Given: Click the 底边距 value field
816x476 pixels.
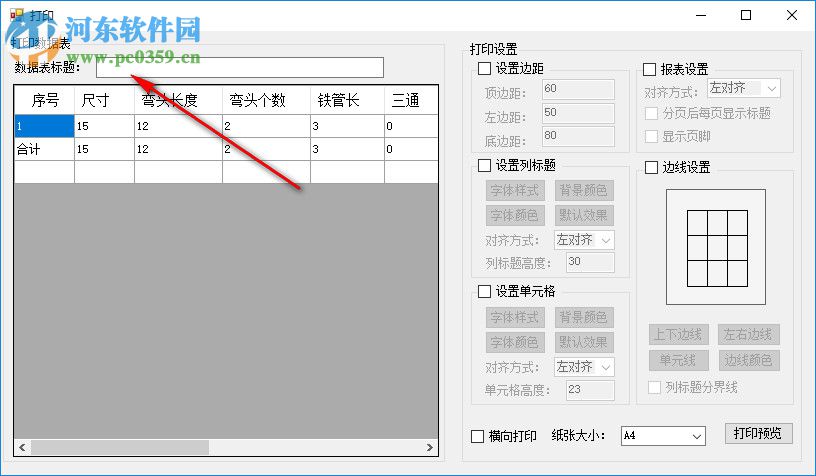Looking at the screenshot, I should point(578,137).
